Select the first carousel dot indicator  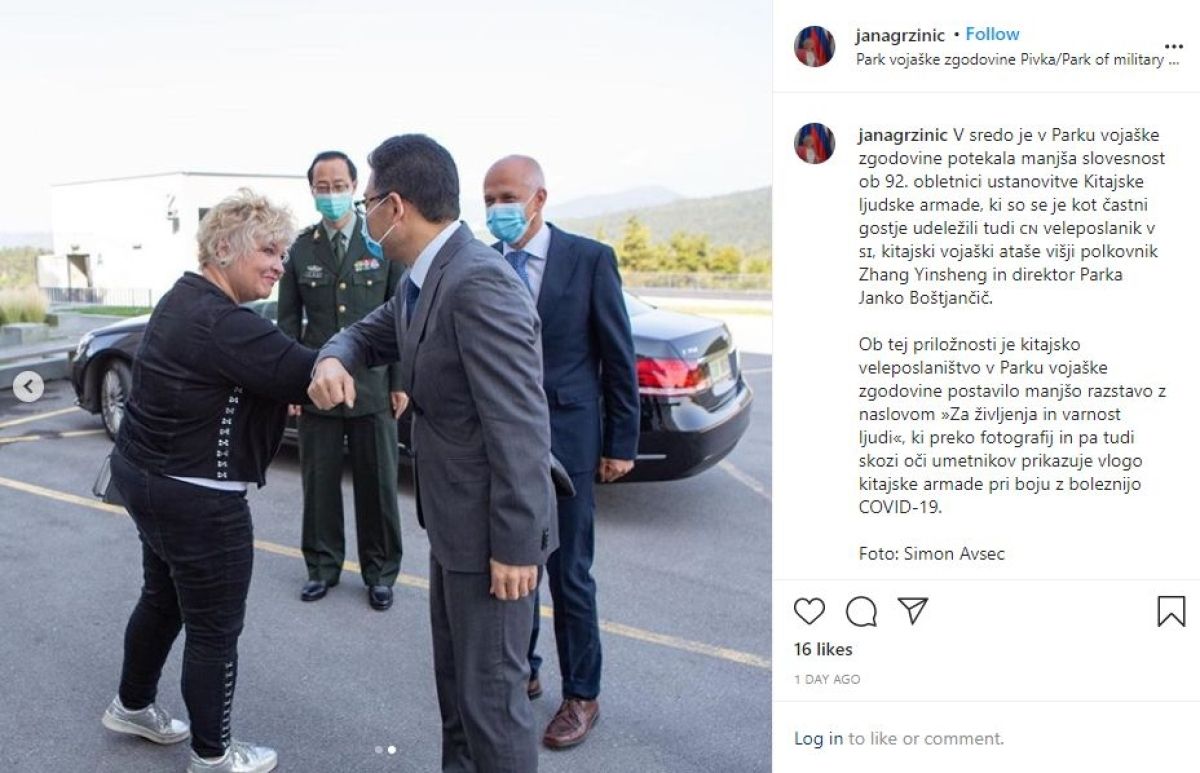click(378, 749)
